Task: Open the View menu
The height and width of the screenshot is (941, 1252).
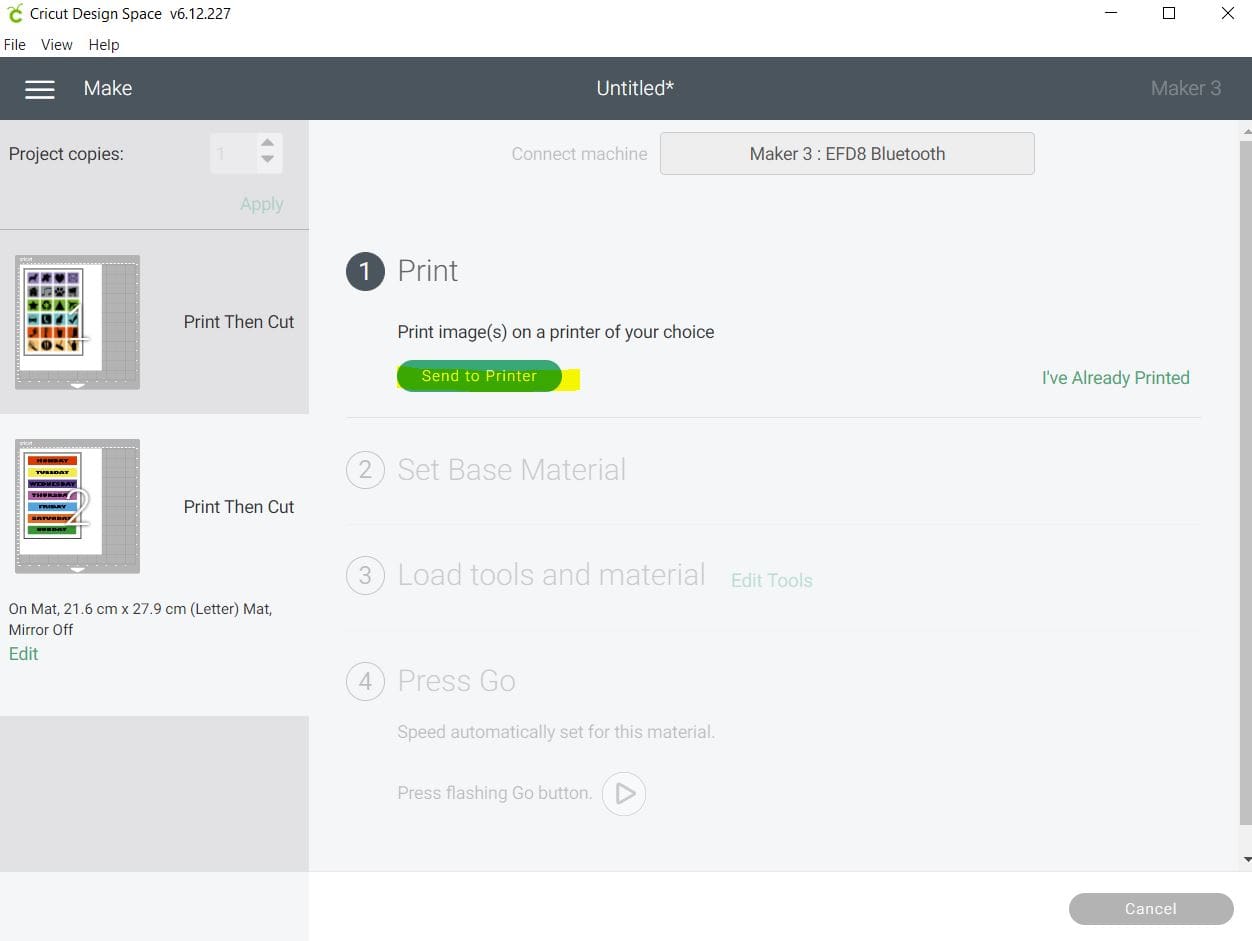Action: 57,45
